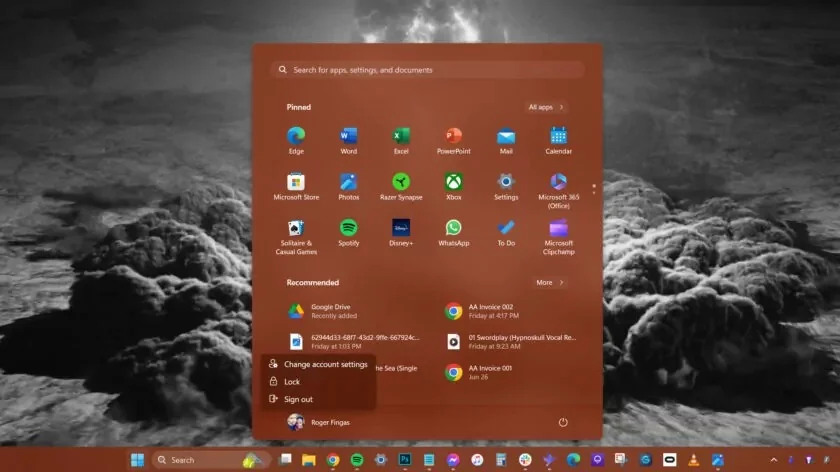Click the Start menu search field
Viewport: 840px width, 472px height.
(x=427, y=70)
